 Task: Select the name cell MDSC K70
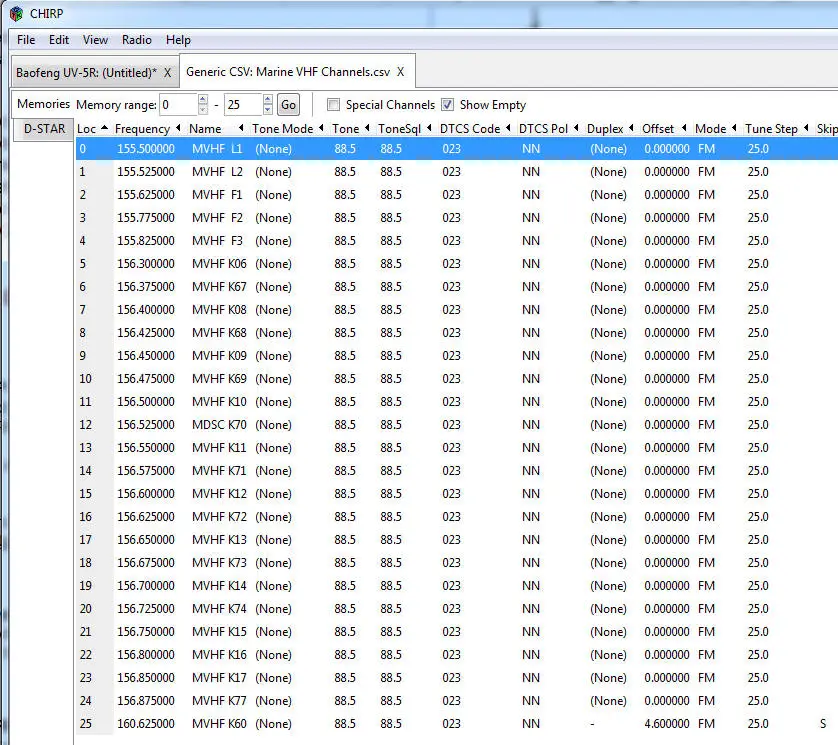click(219, 424)
